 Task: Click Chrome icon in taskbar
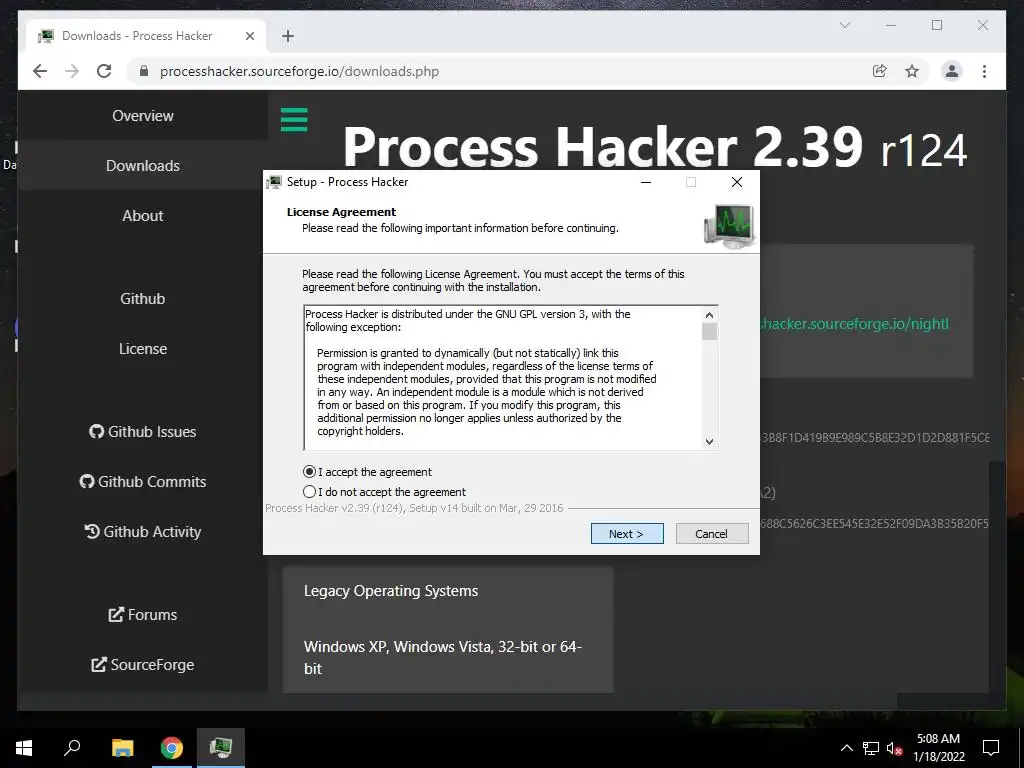[x=172, y=748]
